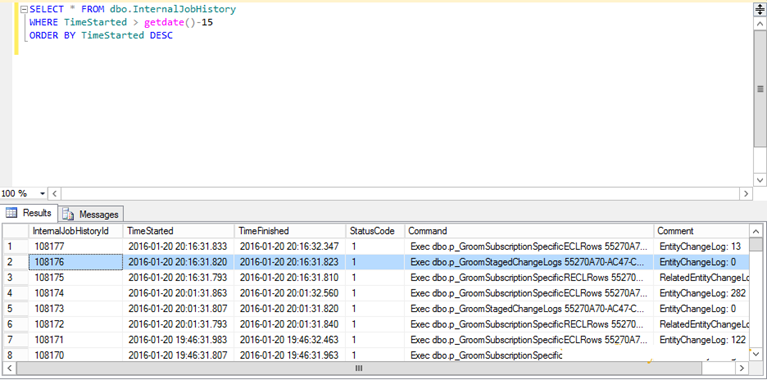The height and width of the screenshot is (380, 767).
Task: Click StatusCode cell in row 108174
Action: (375, 293)
